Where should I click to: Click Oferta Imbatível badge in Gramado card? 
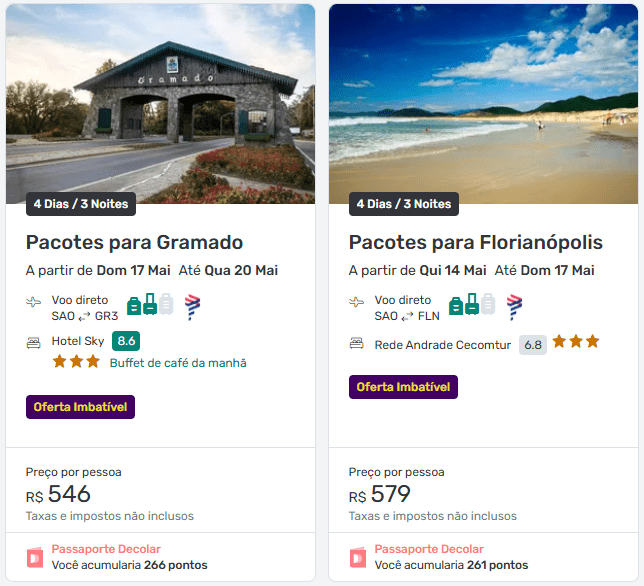pos(80,407)
